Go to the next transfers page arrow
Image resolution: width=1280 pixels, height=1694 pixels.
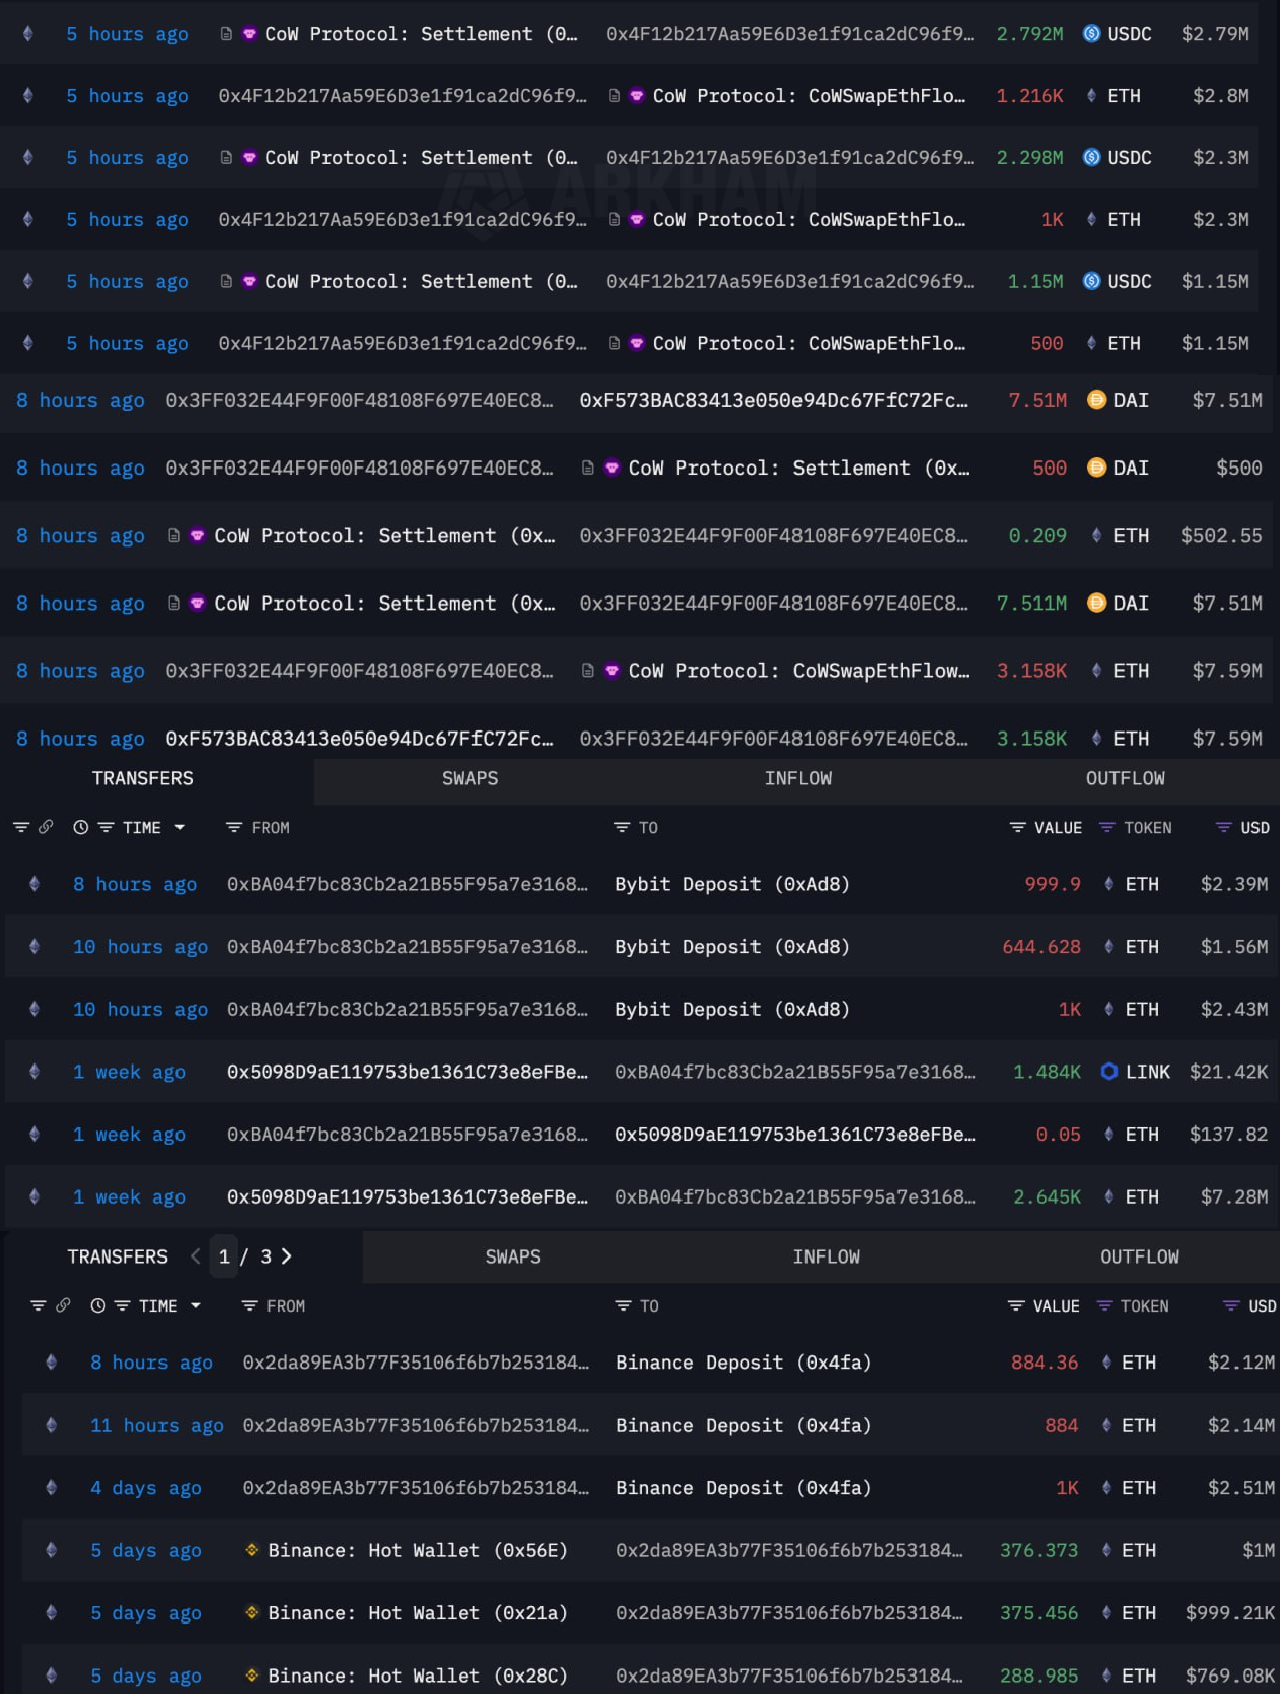(287, 1256)
